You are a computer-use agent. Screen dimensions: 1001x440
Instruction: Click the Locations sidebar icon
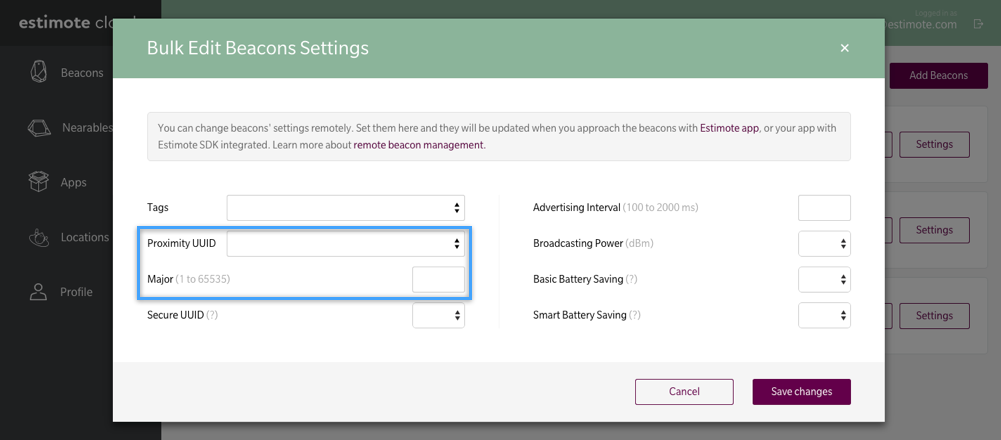[x=39, y=237]
